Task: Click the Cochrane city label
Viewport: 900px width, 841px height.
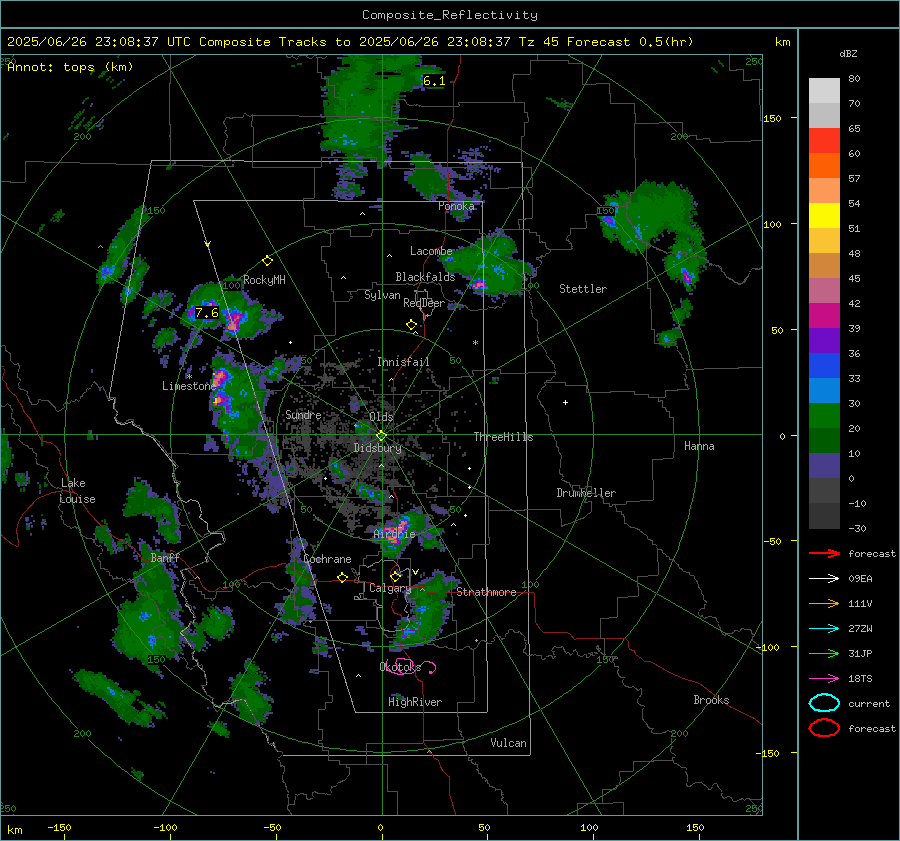Action: pyautogui.click(x=327, y=559)
